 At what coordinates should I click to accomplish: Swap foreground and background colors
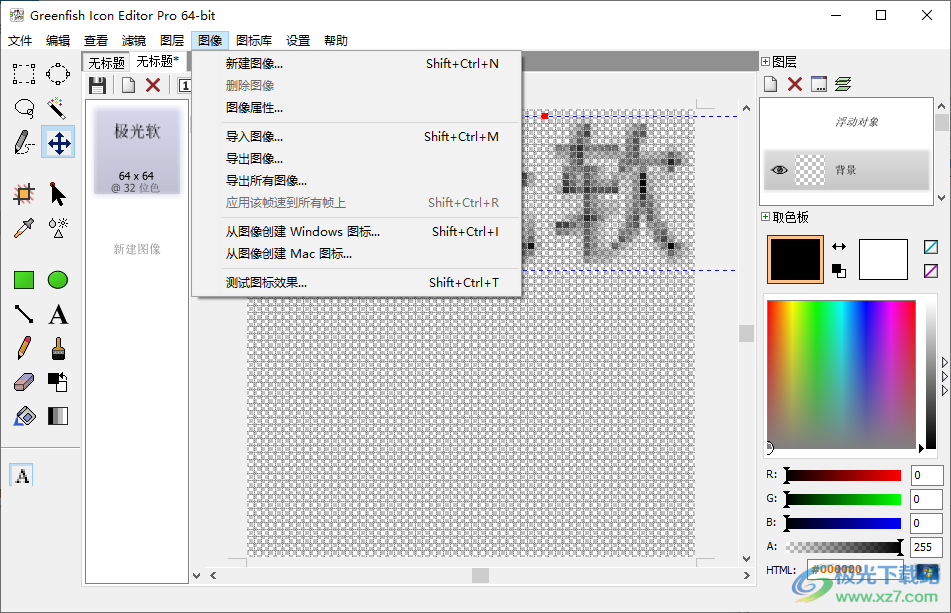click(840, 246)
